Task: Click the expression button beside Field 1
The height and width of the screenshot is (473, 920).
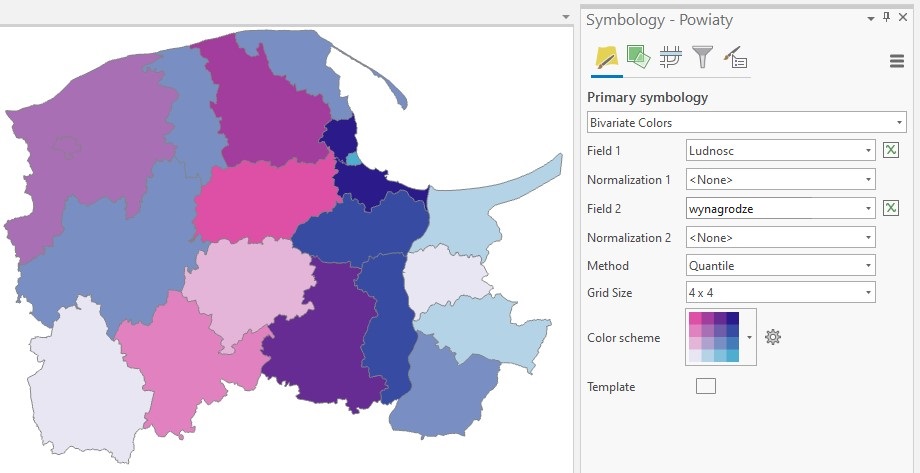Action: [891, 150]
